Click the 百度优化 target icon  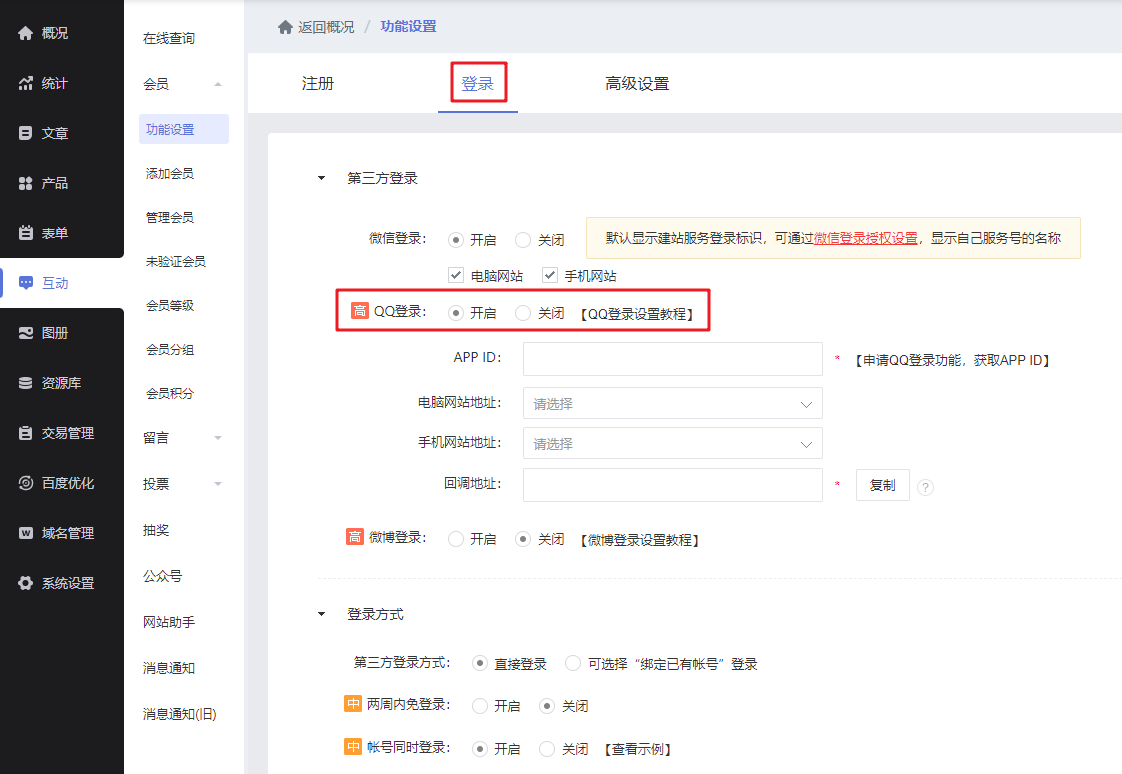click(26, 483)
